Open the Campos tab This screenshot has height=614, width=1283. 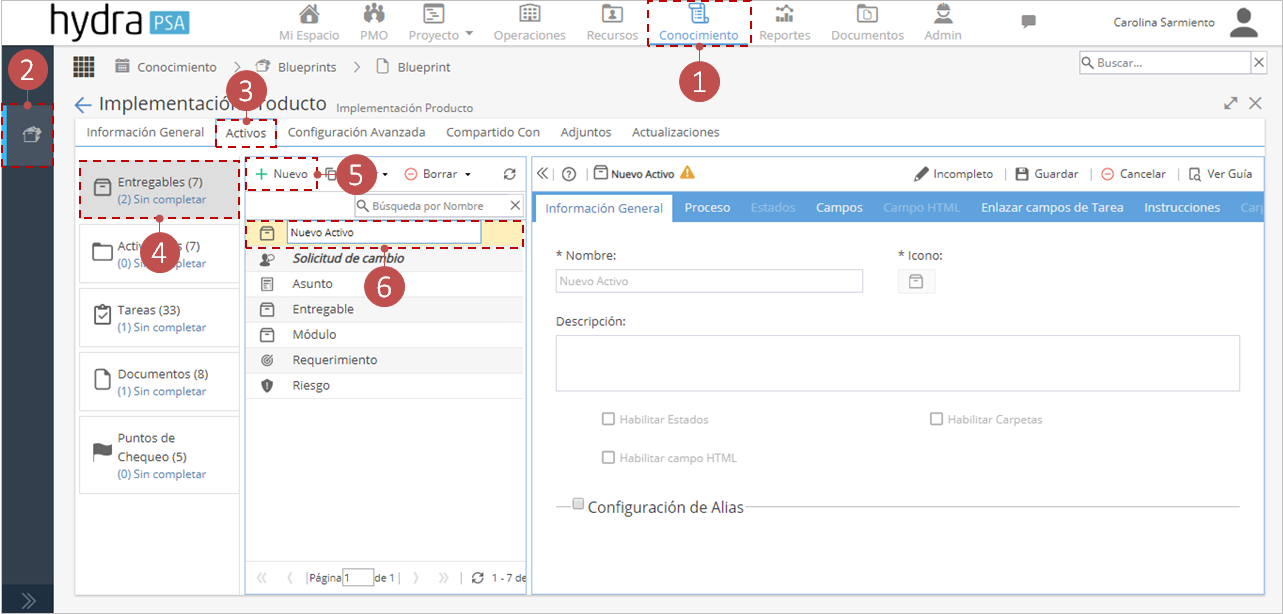pyautogui.click(x=838, y=207)
